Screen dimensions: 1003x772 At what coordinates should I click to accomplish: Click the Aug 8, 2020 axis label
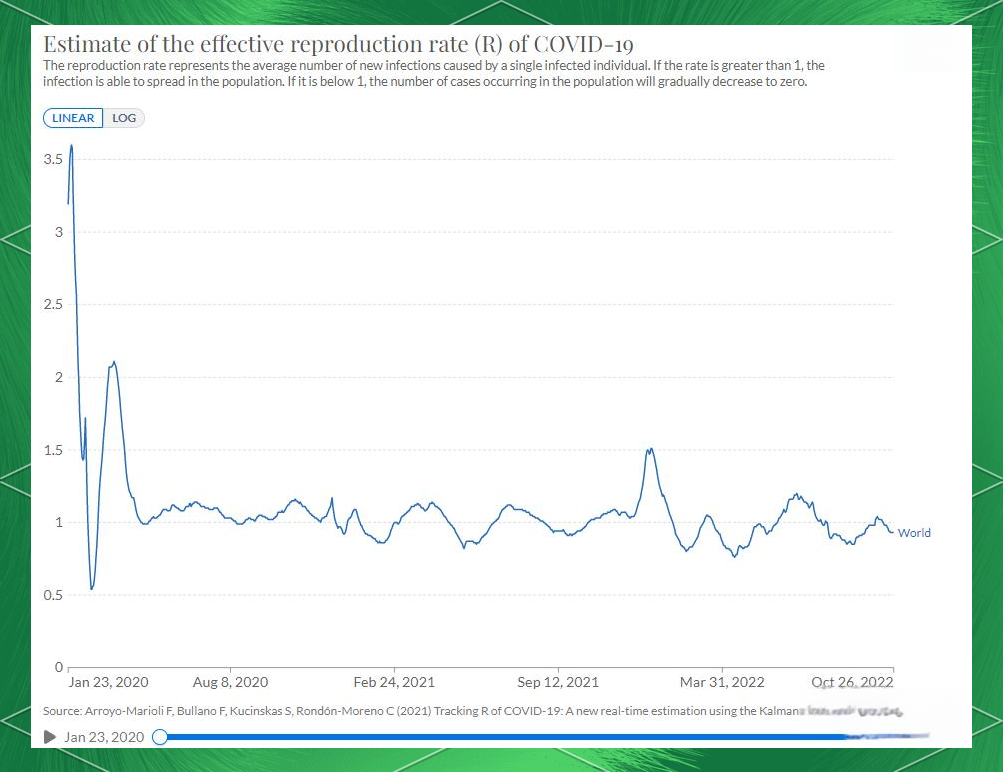point(230,682)
